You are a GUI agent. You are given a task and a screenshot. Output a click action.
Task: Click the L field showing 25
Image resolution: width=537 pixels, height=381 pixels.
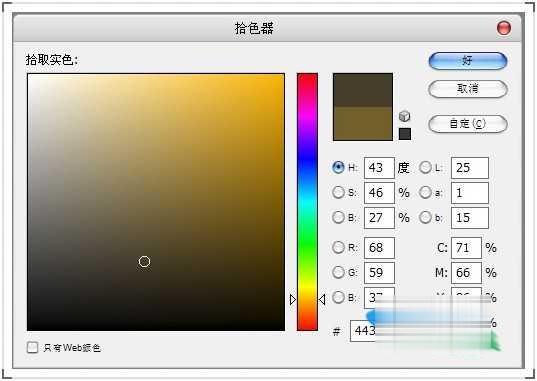point(470,168)
